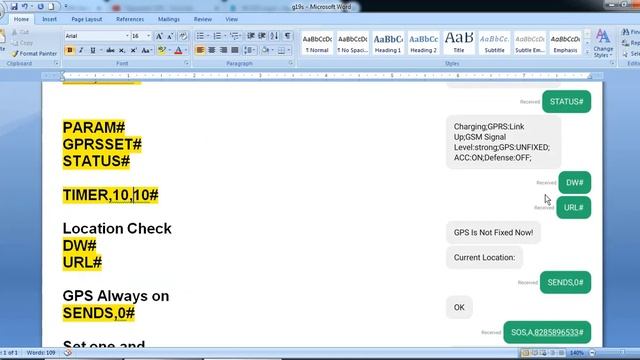Open the Arial font name dropdown

127,36
